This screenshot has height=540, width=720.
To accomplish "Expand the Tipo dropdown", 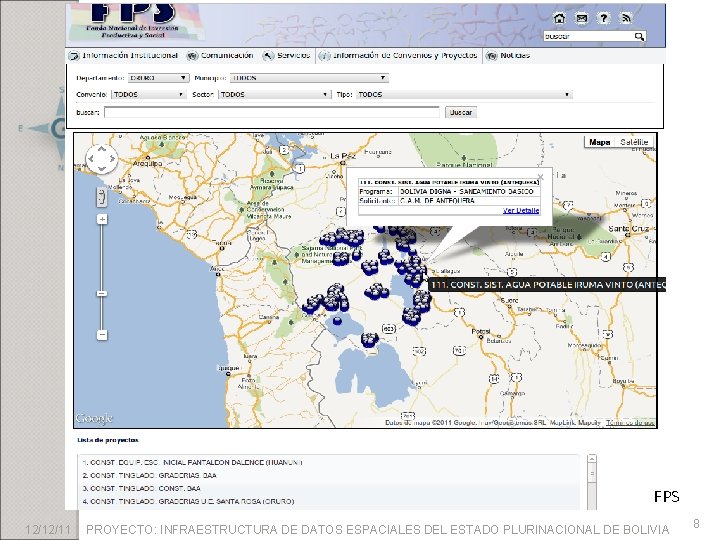I will (x=463, y=95).
